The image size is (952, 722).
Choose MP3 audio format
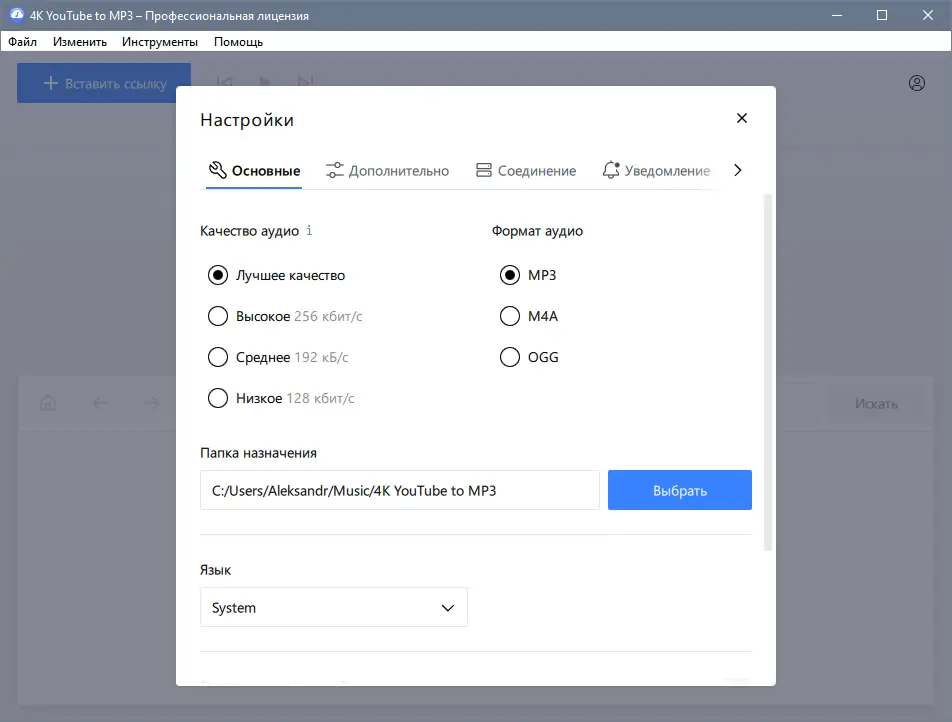click(x=528, y=275)
